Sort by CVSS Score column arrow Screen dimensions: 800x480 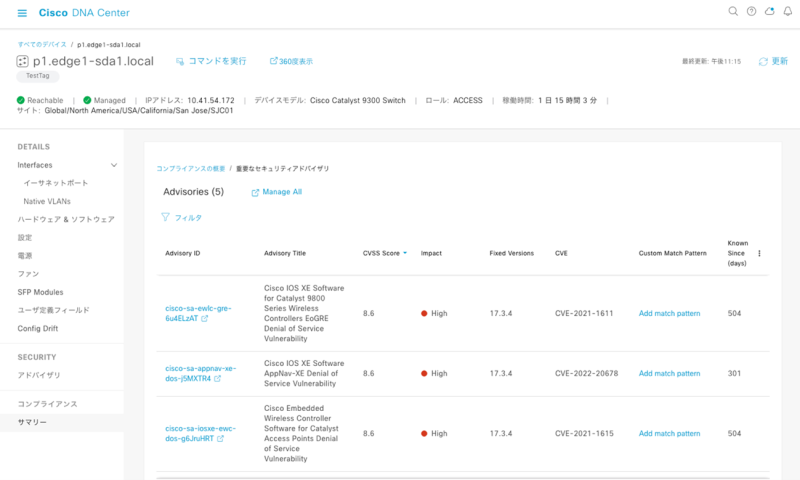405,253
